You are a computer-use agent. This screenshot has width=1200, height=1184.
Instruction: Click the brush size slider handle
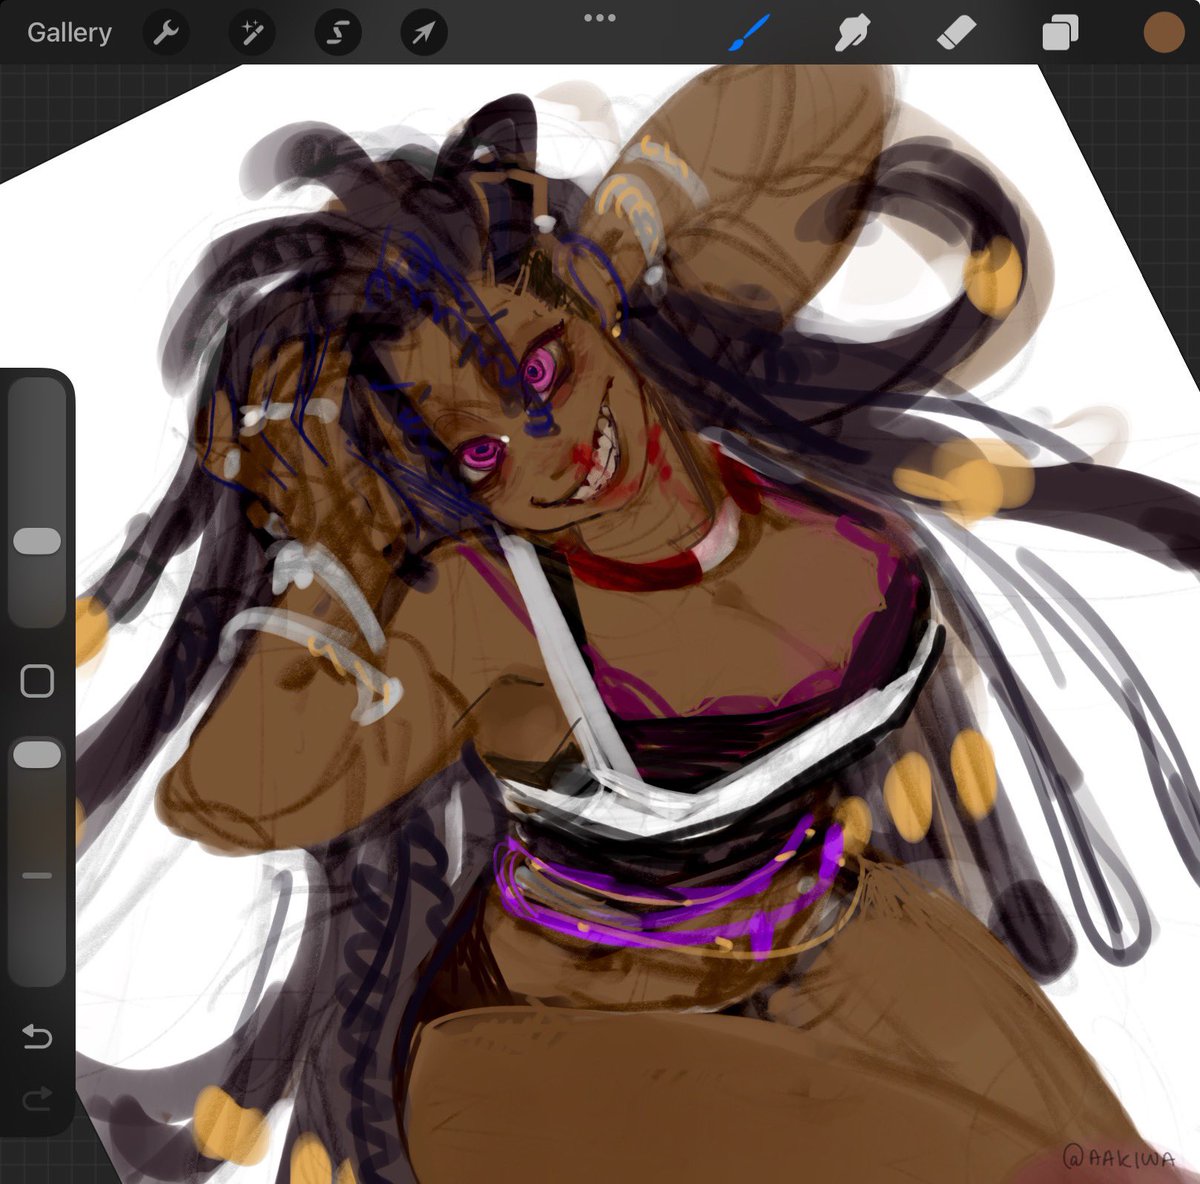tap(38, 541)
